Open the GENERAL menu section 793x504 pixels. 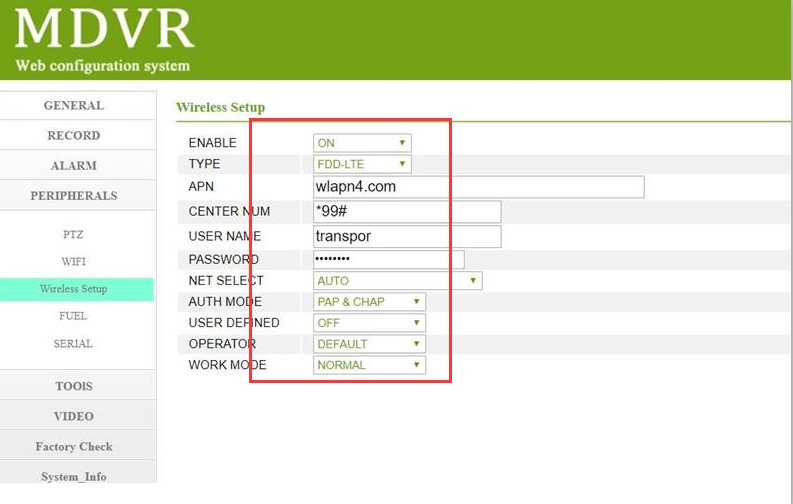(x=77, y=105)
